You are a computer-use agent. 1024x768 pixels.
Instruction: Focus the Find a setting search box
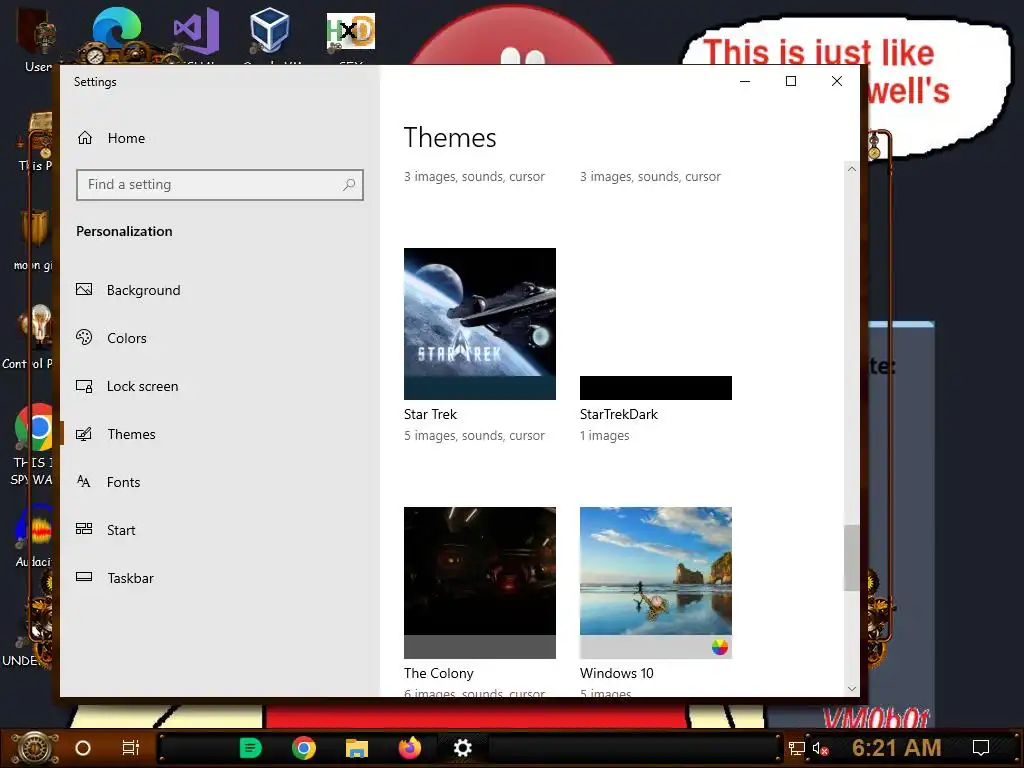[219, 185]
